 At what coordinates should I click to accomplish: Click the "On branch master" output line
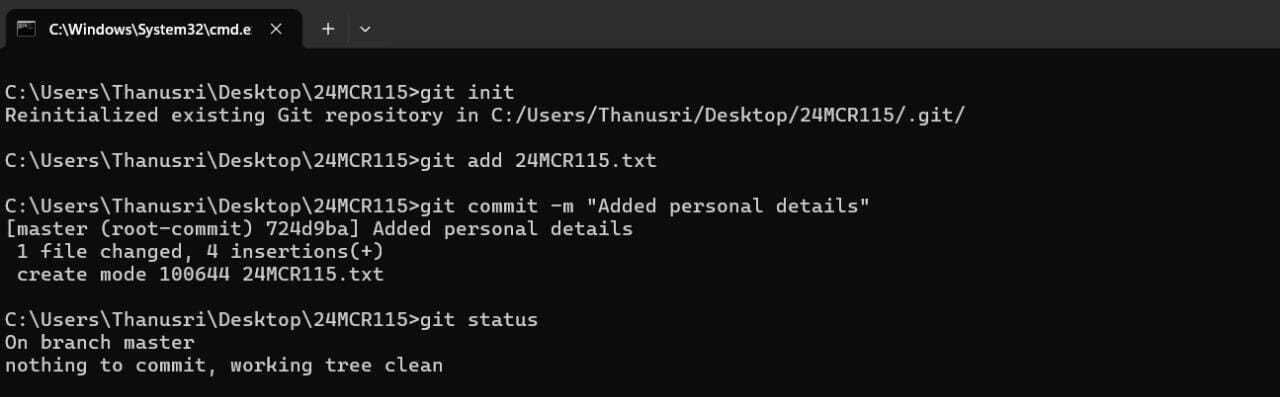(x=100, y=343)
